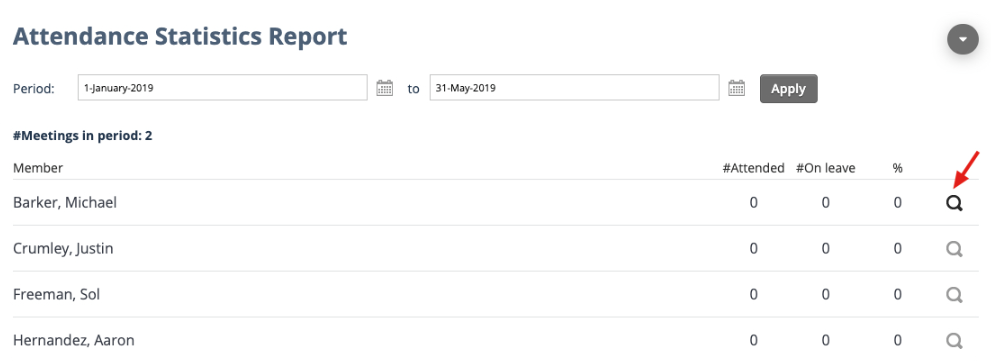Click the #Attended column header
The height and width of the screenshot is (361, 991).
[x=753, y=168]
